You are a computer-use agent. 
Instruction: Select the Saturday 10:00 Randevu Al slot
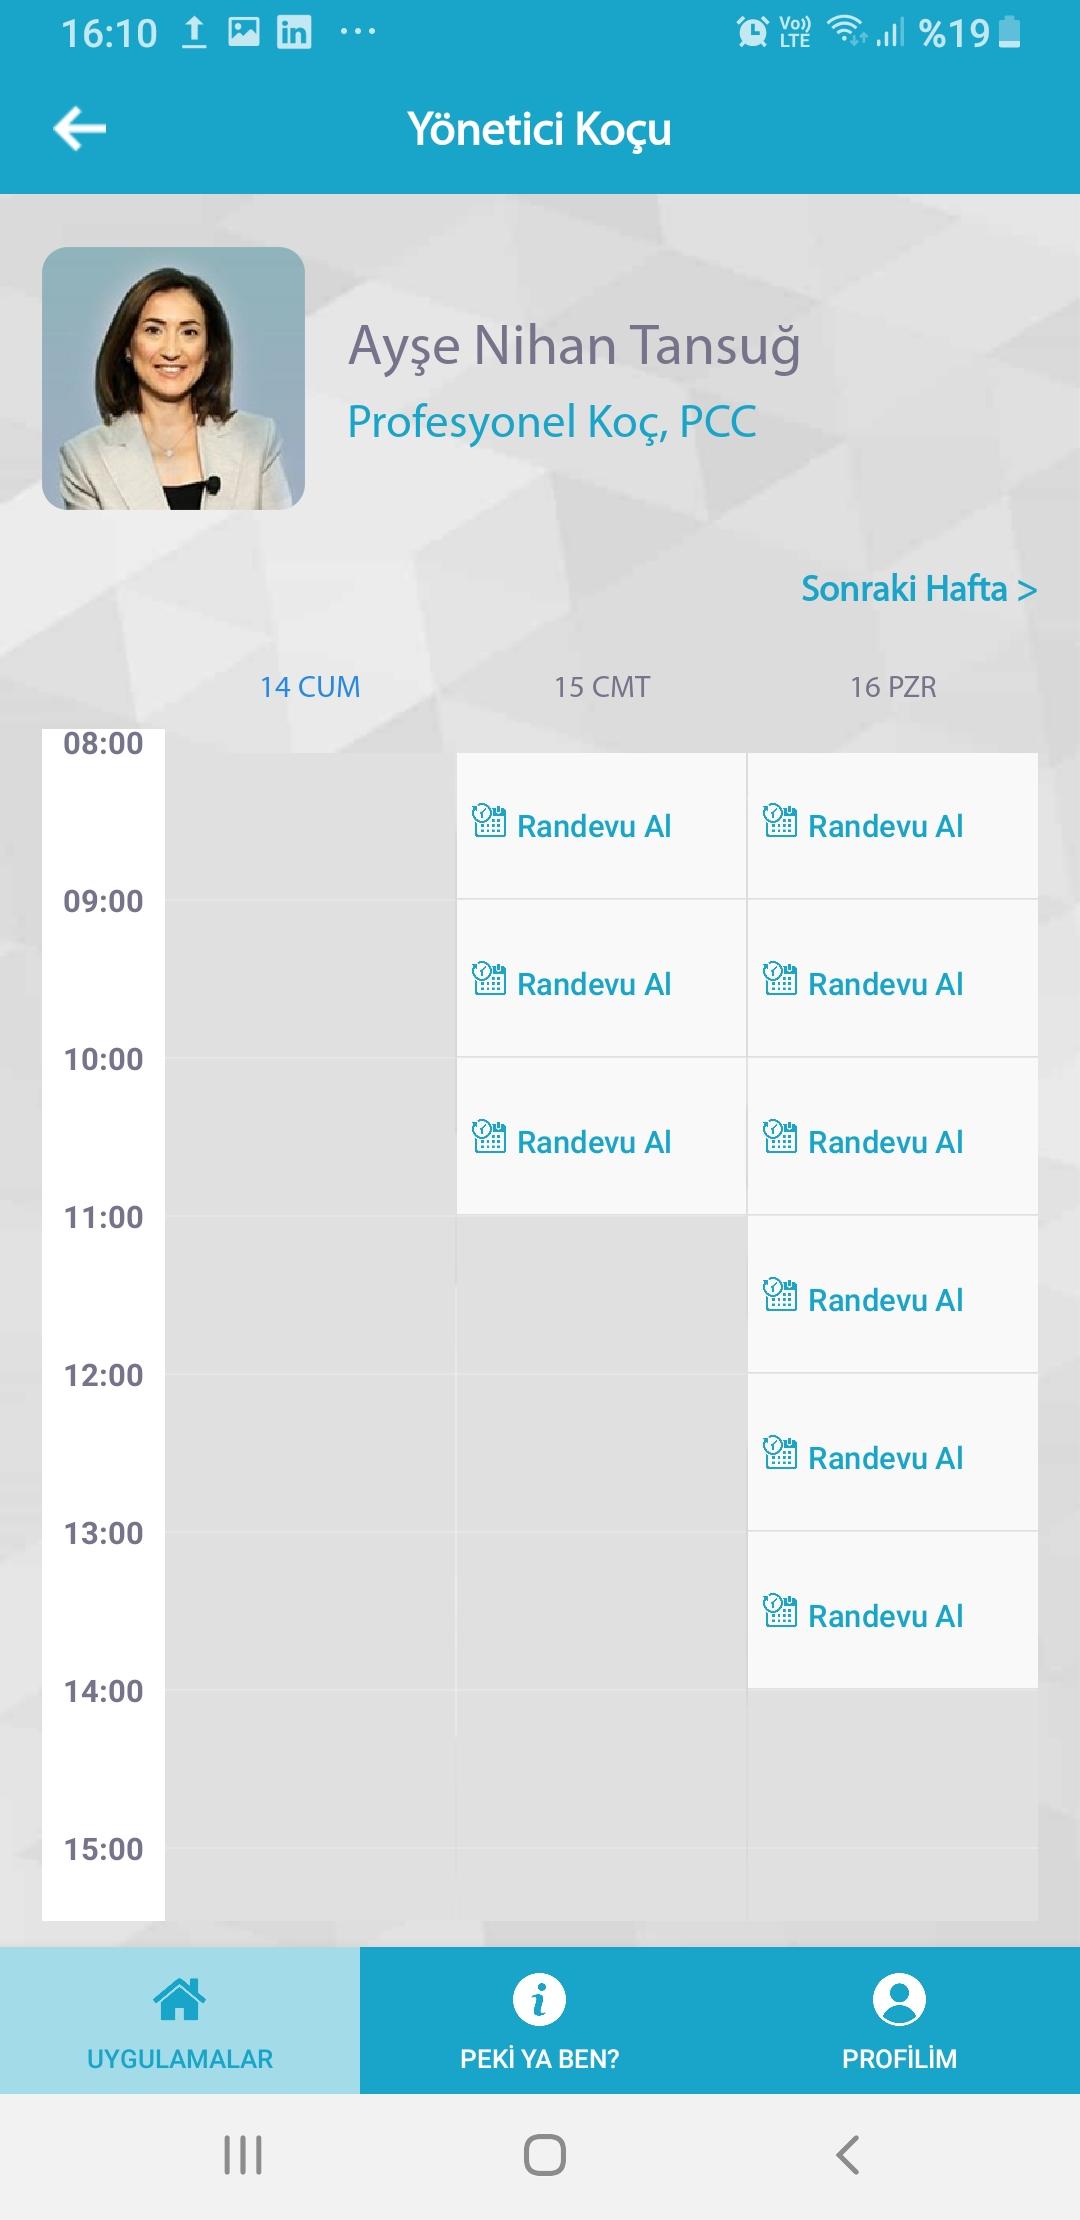click(594, 1142)
